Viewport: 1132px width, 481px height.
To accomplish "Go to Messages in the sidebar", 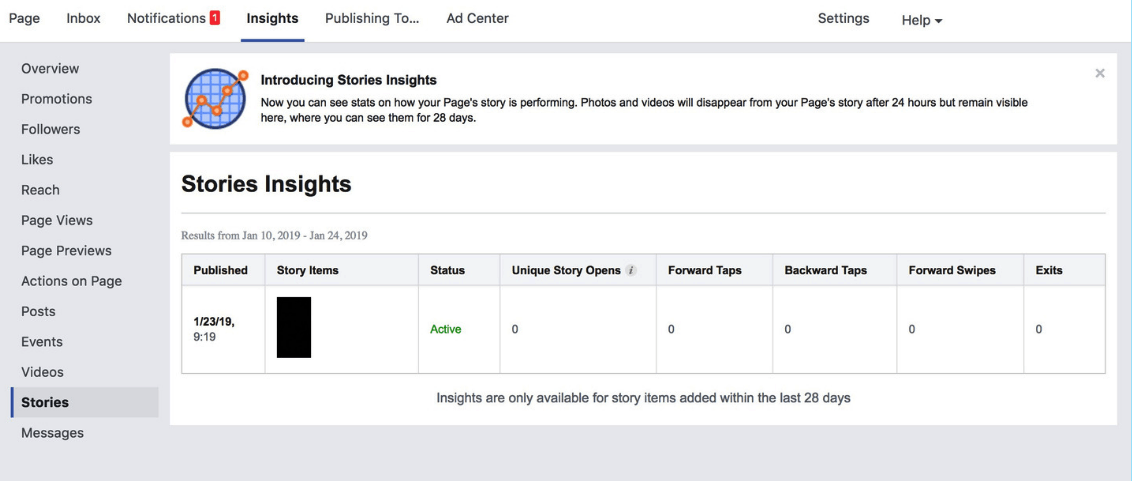I will (x=52, y=433).
